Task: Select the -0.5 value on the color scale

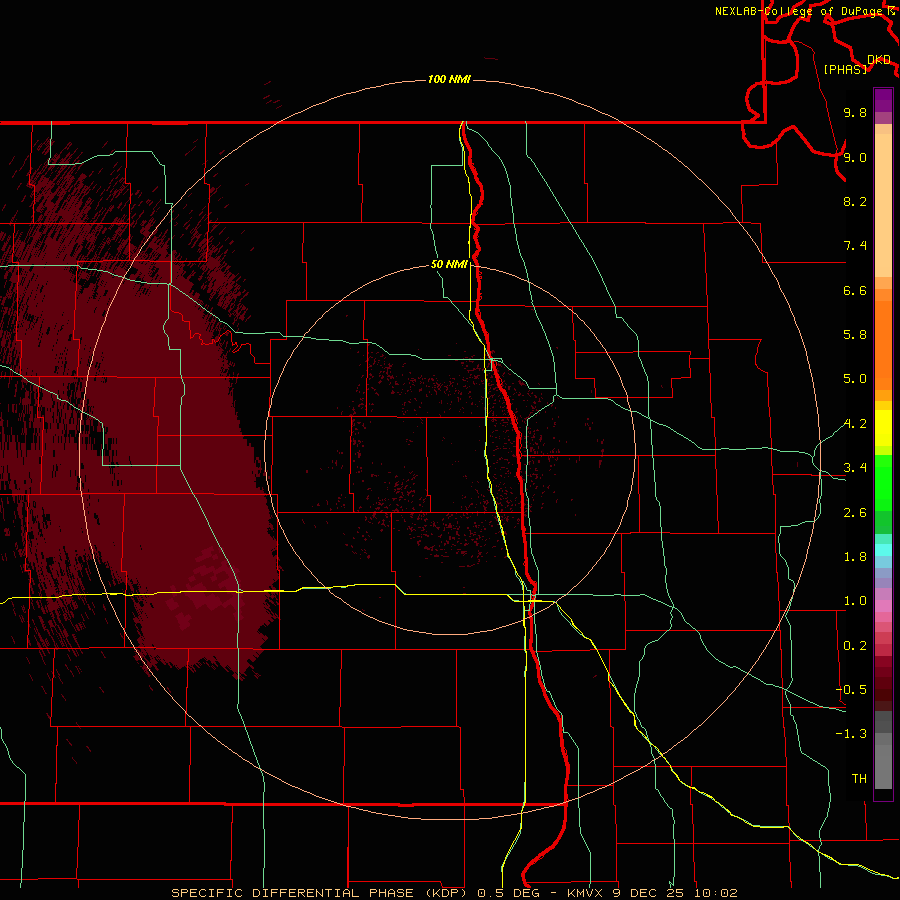Action: (x=851, y=690)
